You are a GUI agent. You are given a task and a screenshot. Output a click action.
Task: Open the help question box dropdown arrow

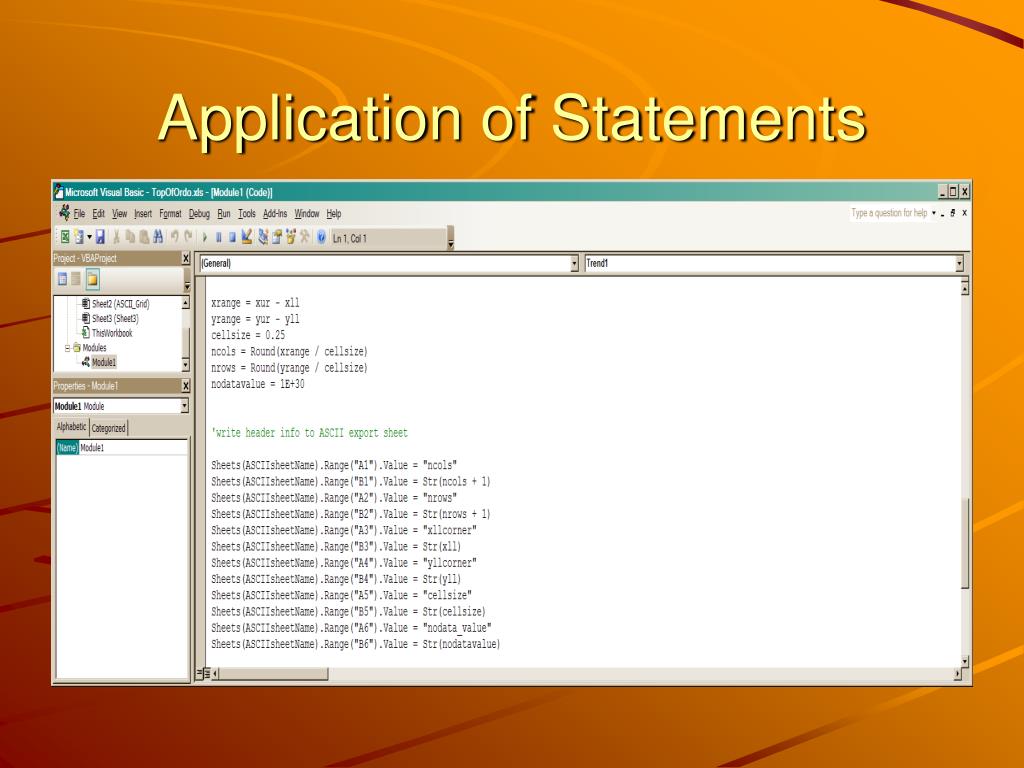(x=934, y=213)
